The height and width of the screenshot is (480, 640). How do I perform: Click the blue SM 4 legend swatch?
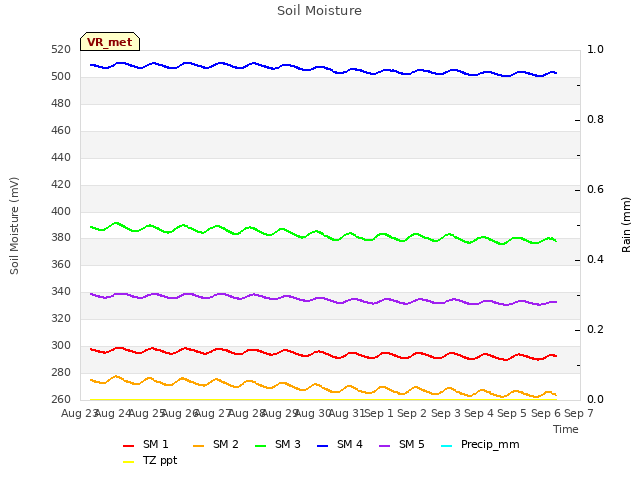pyautogui.click(x=323, y=446)
